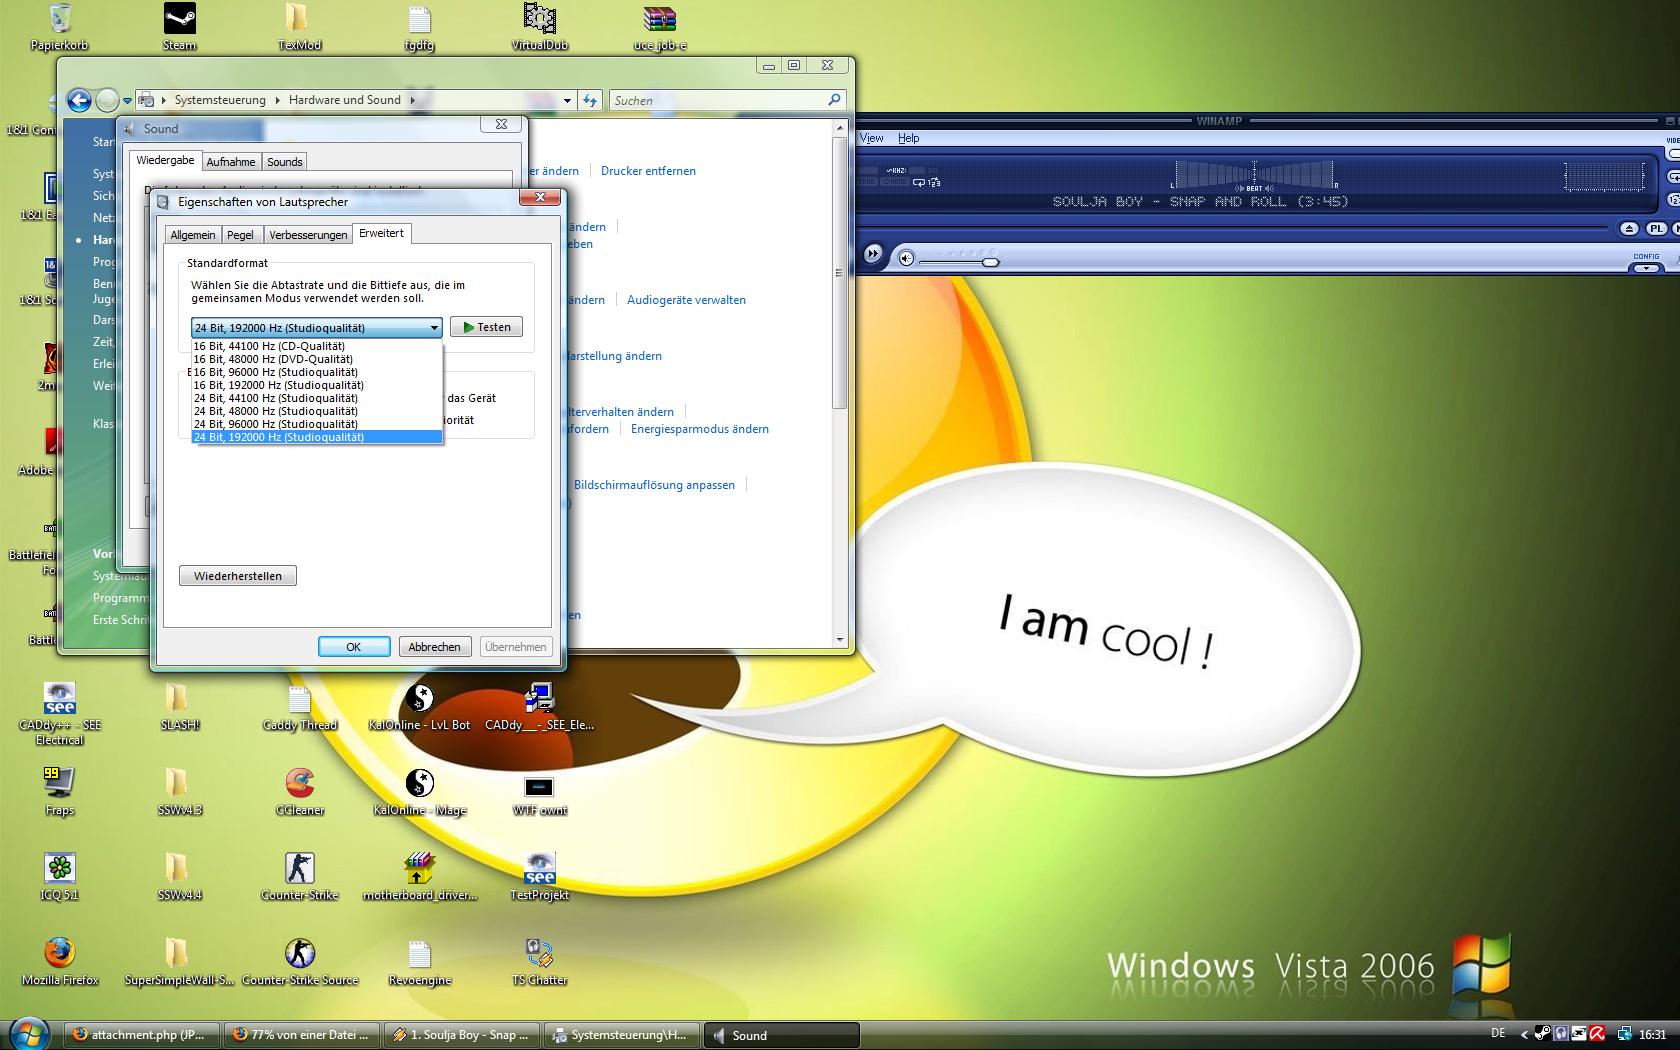Select the Mozilla Firefox desktop icon
This screenshot has height=1050, width=1680.
pos(60,961)
